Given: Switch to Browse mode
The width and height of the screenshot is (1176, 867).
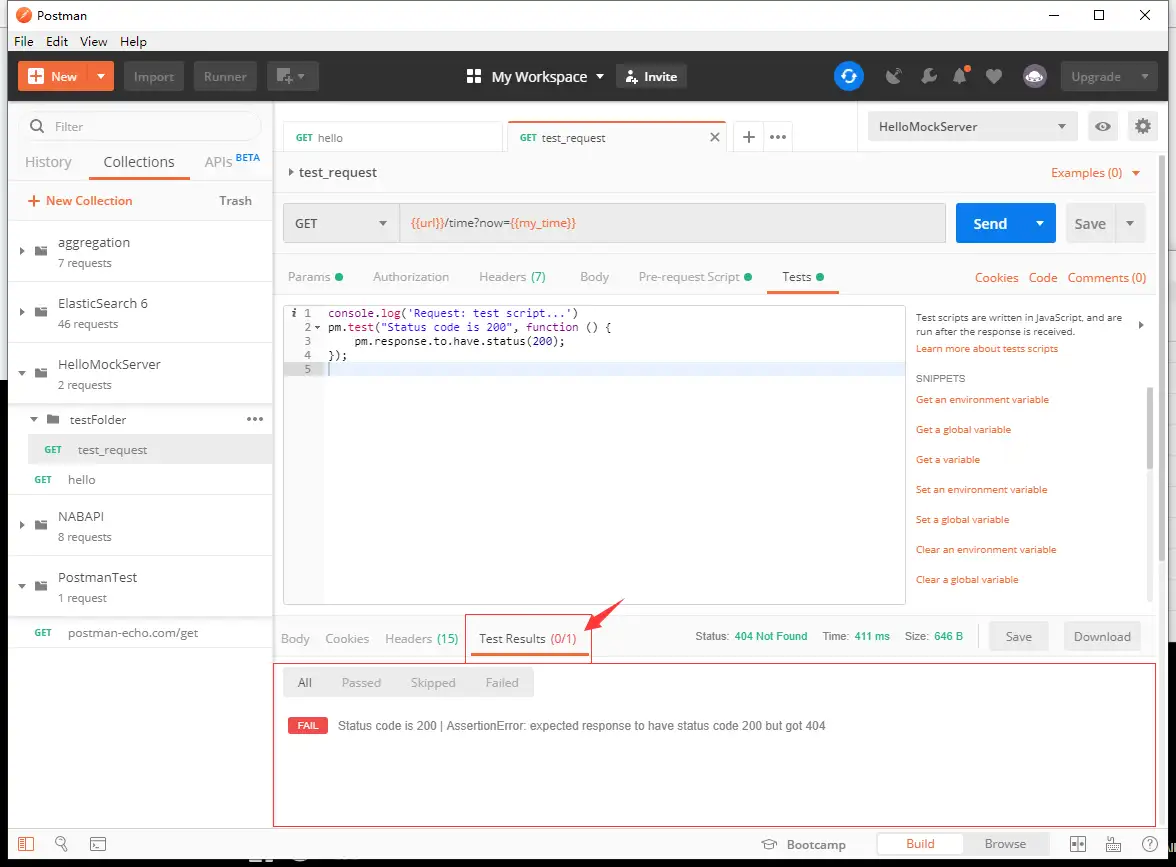Looking at the screenshot, I should tap(1005, 844).
